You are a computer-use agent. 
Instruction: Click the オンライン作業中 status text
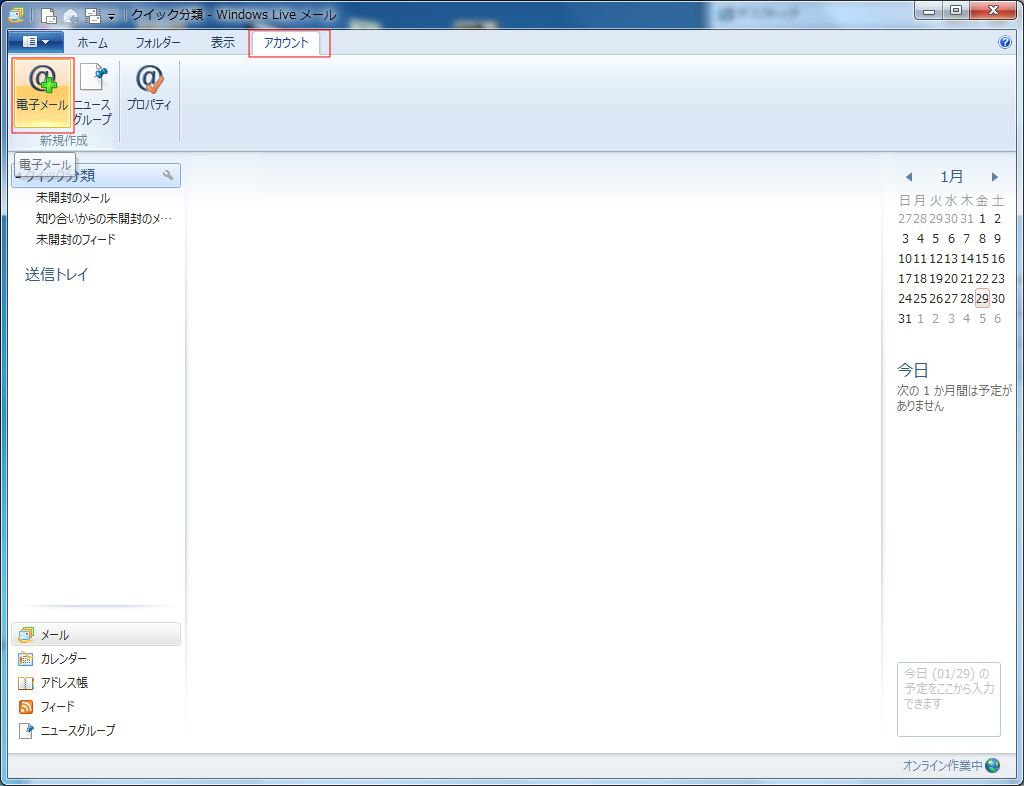[x=942, y=765]
